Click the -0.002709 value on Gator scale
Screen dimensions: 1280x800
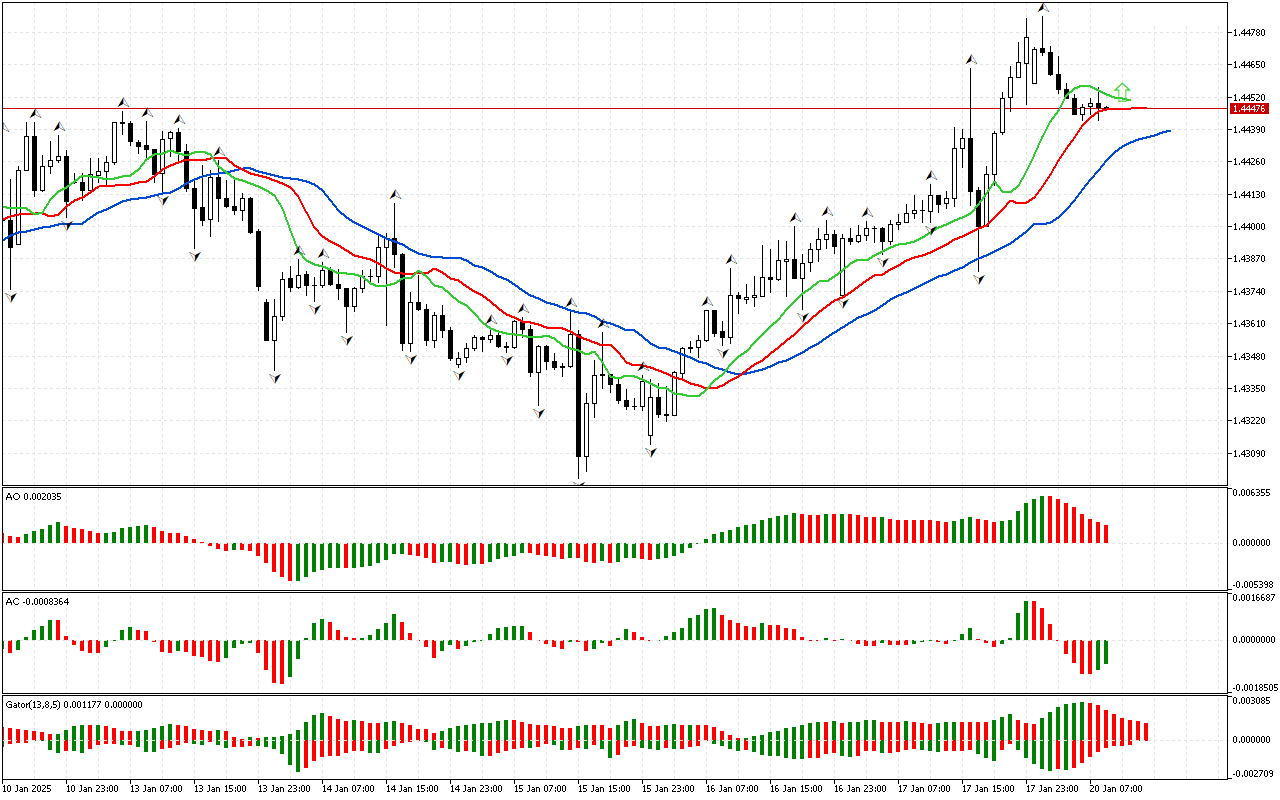tap(1252, 774)
